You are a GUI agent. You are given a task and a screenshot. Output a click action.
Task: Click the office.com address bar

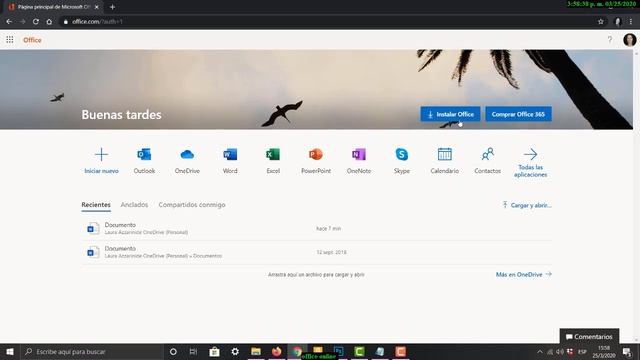click(327, 22)
